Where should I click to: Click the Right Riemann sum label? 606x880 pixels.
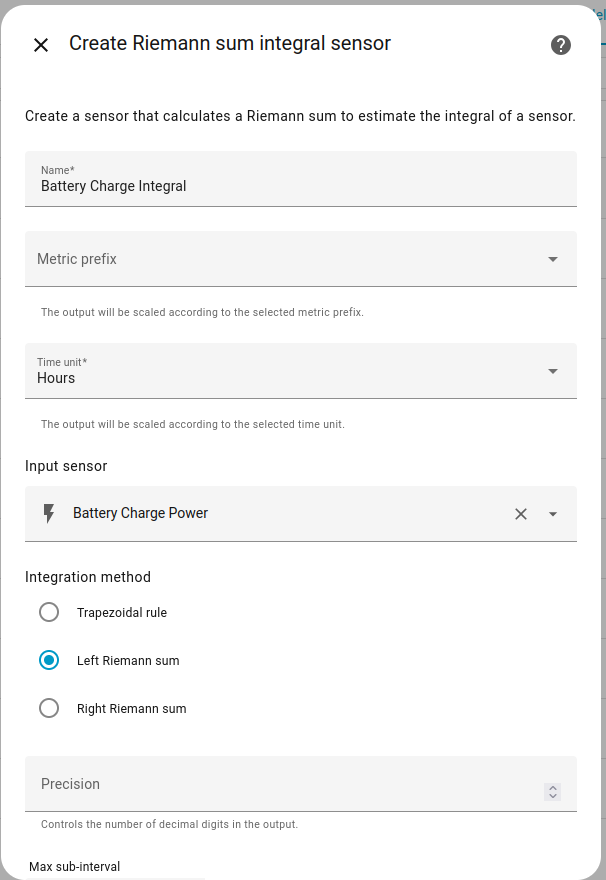coord(131,709)
